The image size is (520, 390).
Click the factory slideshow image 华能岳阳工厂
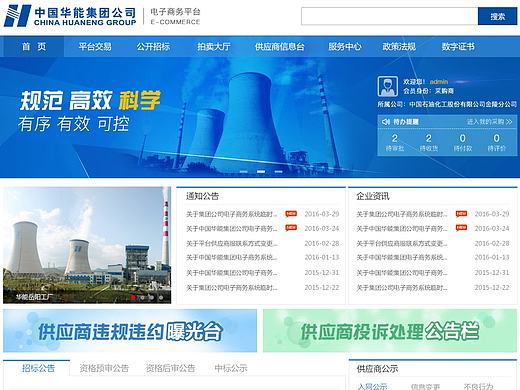[x=87, y=245]
